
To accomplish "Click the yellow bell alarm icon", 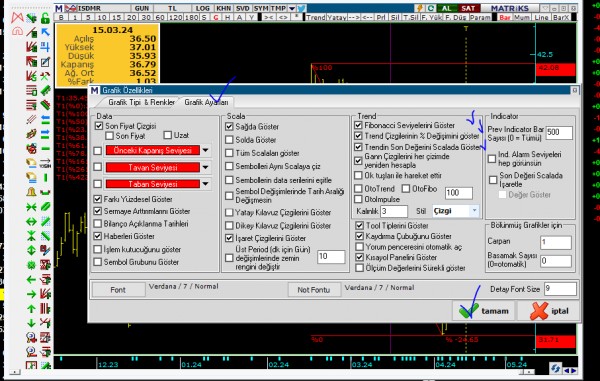I will (x=31, y=192).
